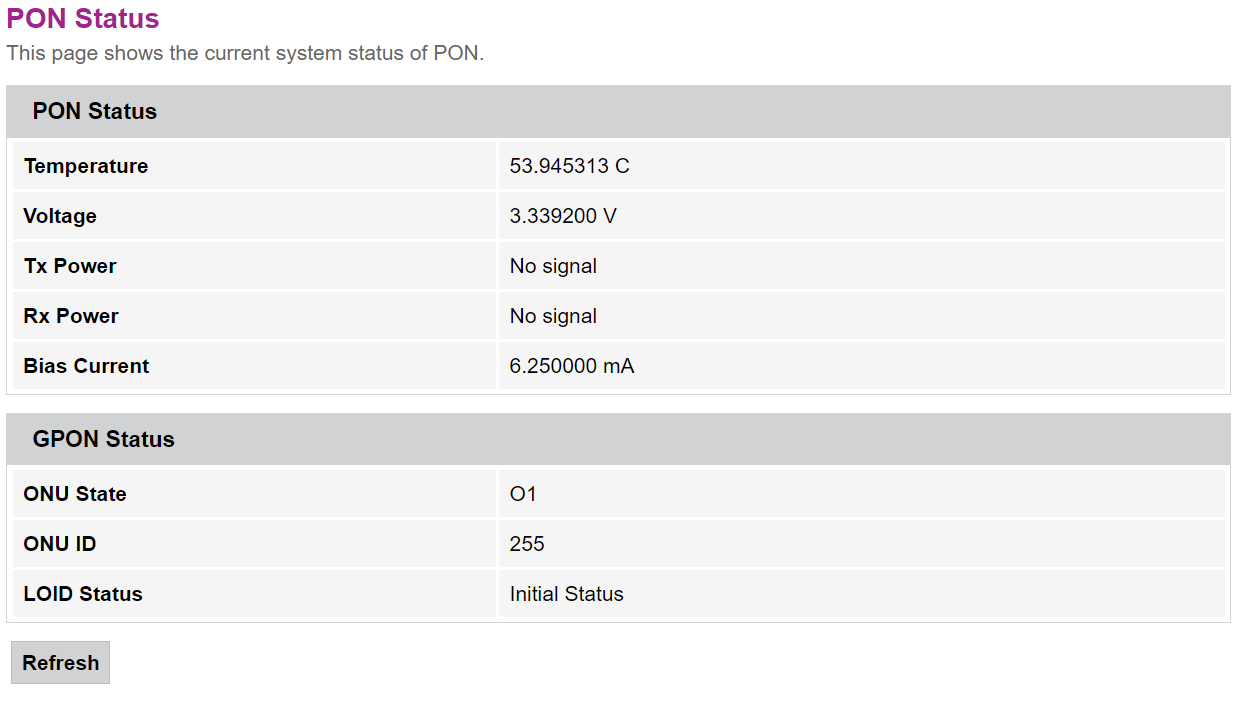Click the ONU State label

click(75, 494)
